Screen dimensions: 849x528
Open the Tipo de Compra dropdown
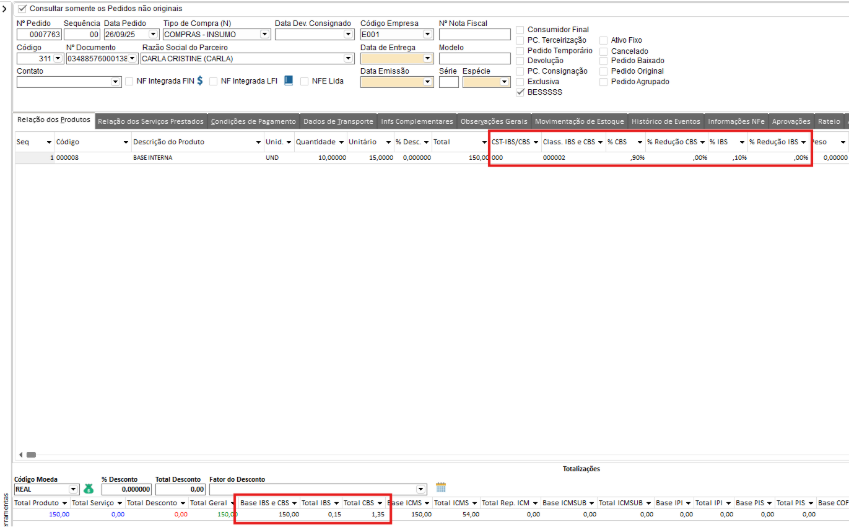[265, 34]
